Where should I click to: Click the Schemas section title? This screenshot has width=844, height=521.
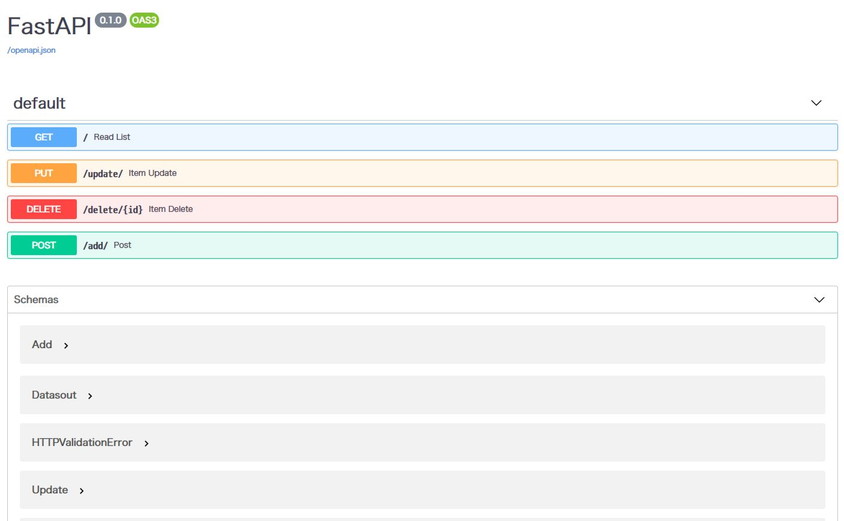coord(36,299)
